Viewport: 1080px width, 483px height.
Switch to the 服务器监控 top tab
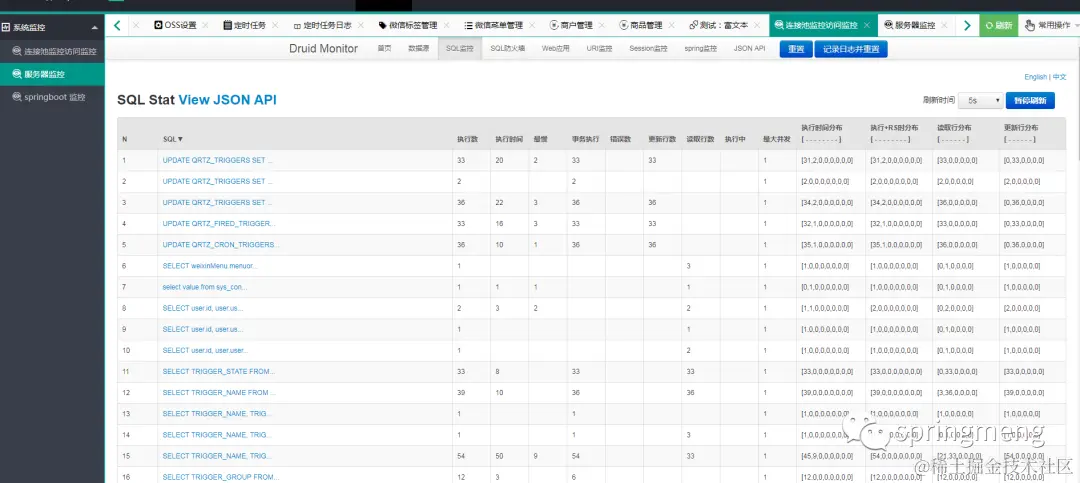pyautogui.click(x=909, y=25)
